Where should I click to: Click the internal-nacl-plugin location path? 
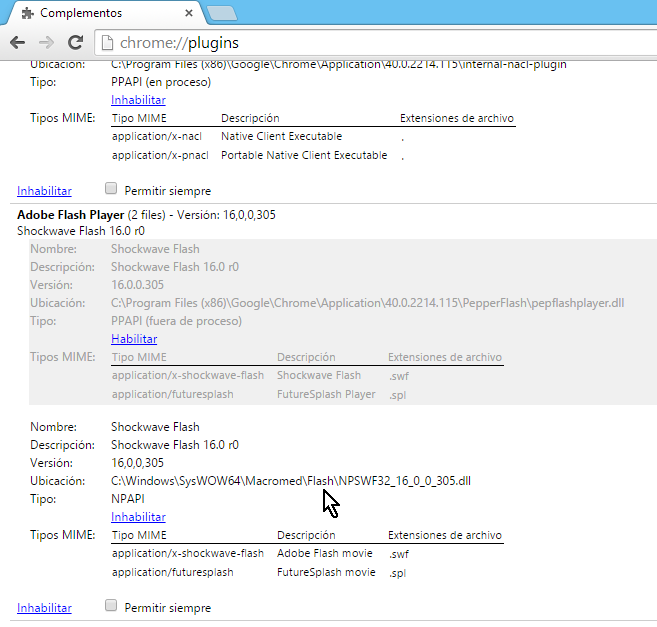(339, 65)
